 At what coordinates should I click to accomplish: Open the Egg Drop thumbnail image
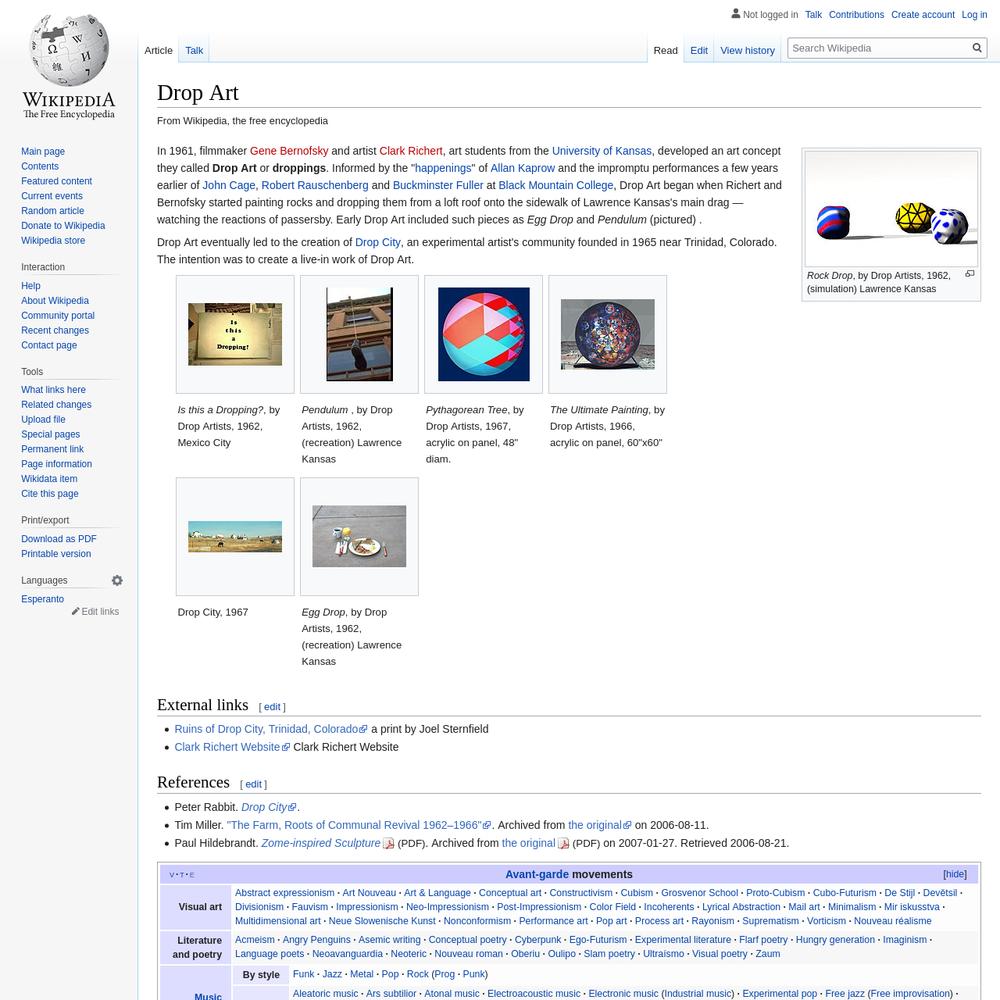tap(359, 536)
